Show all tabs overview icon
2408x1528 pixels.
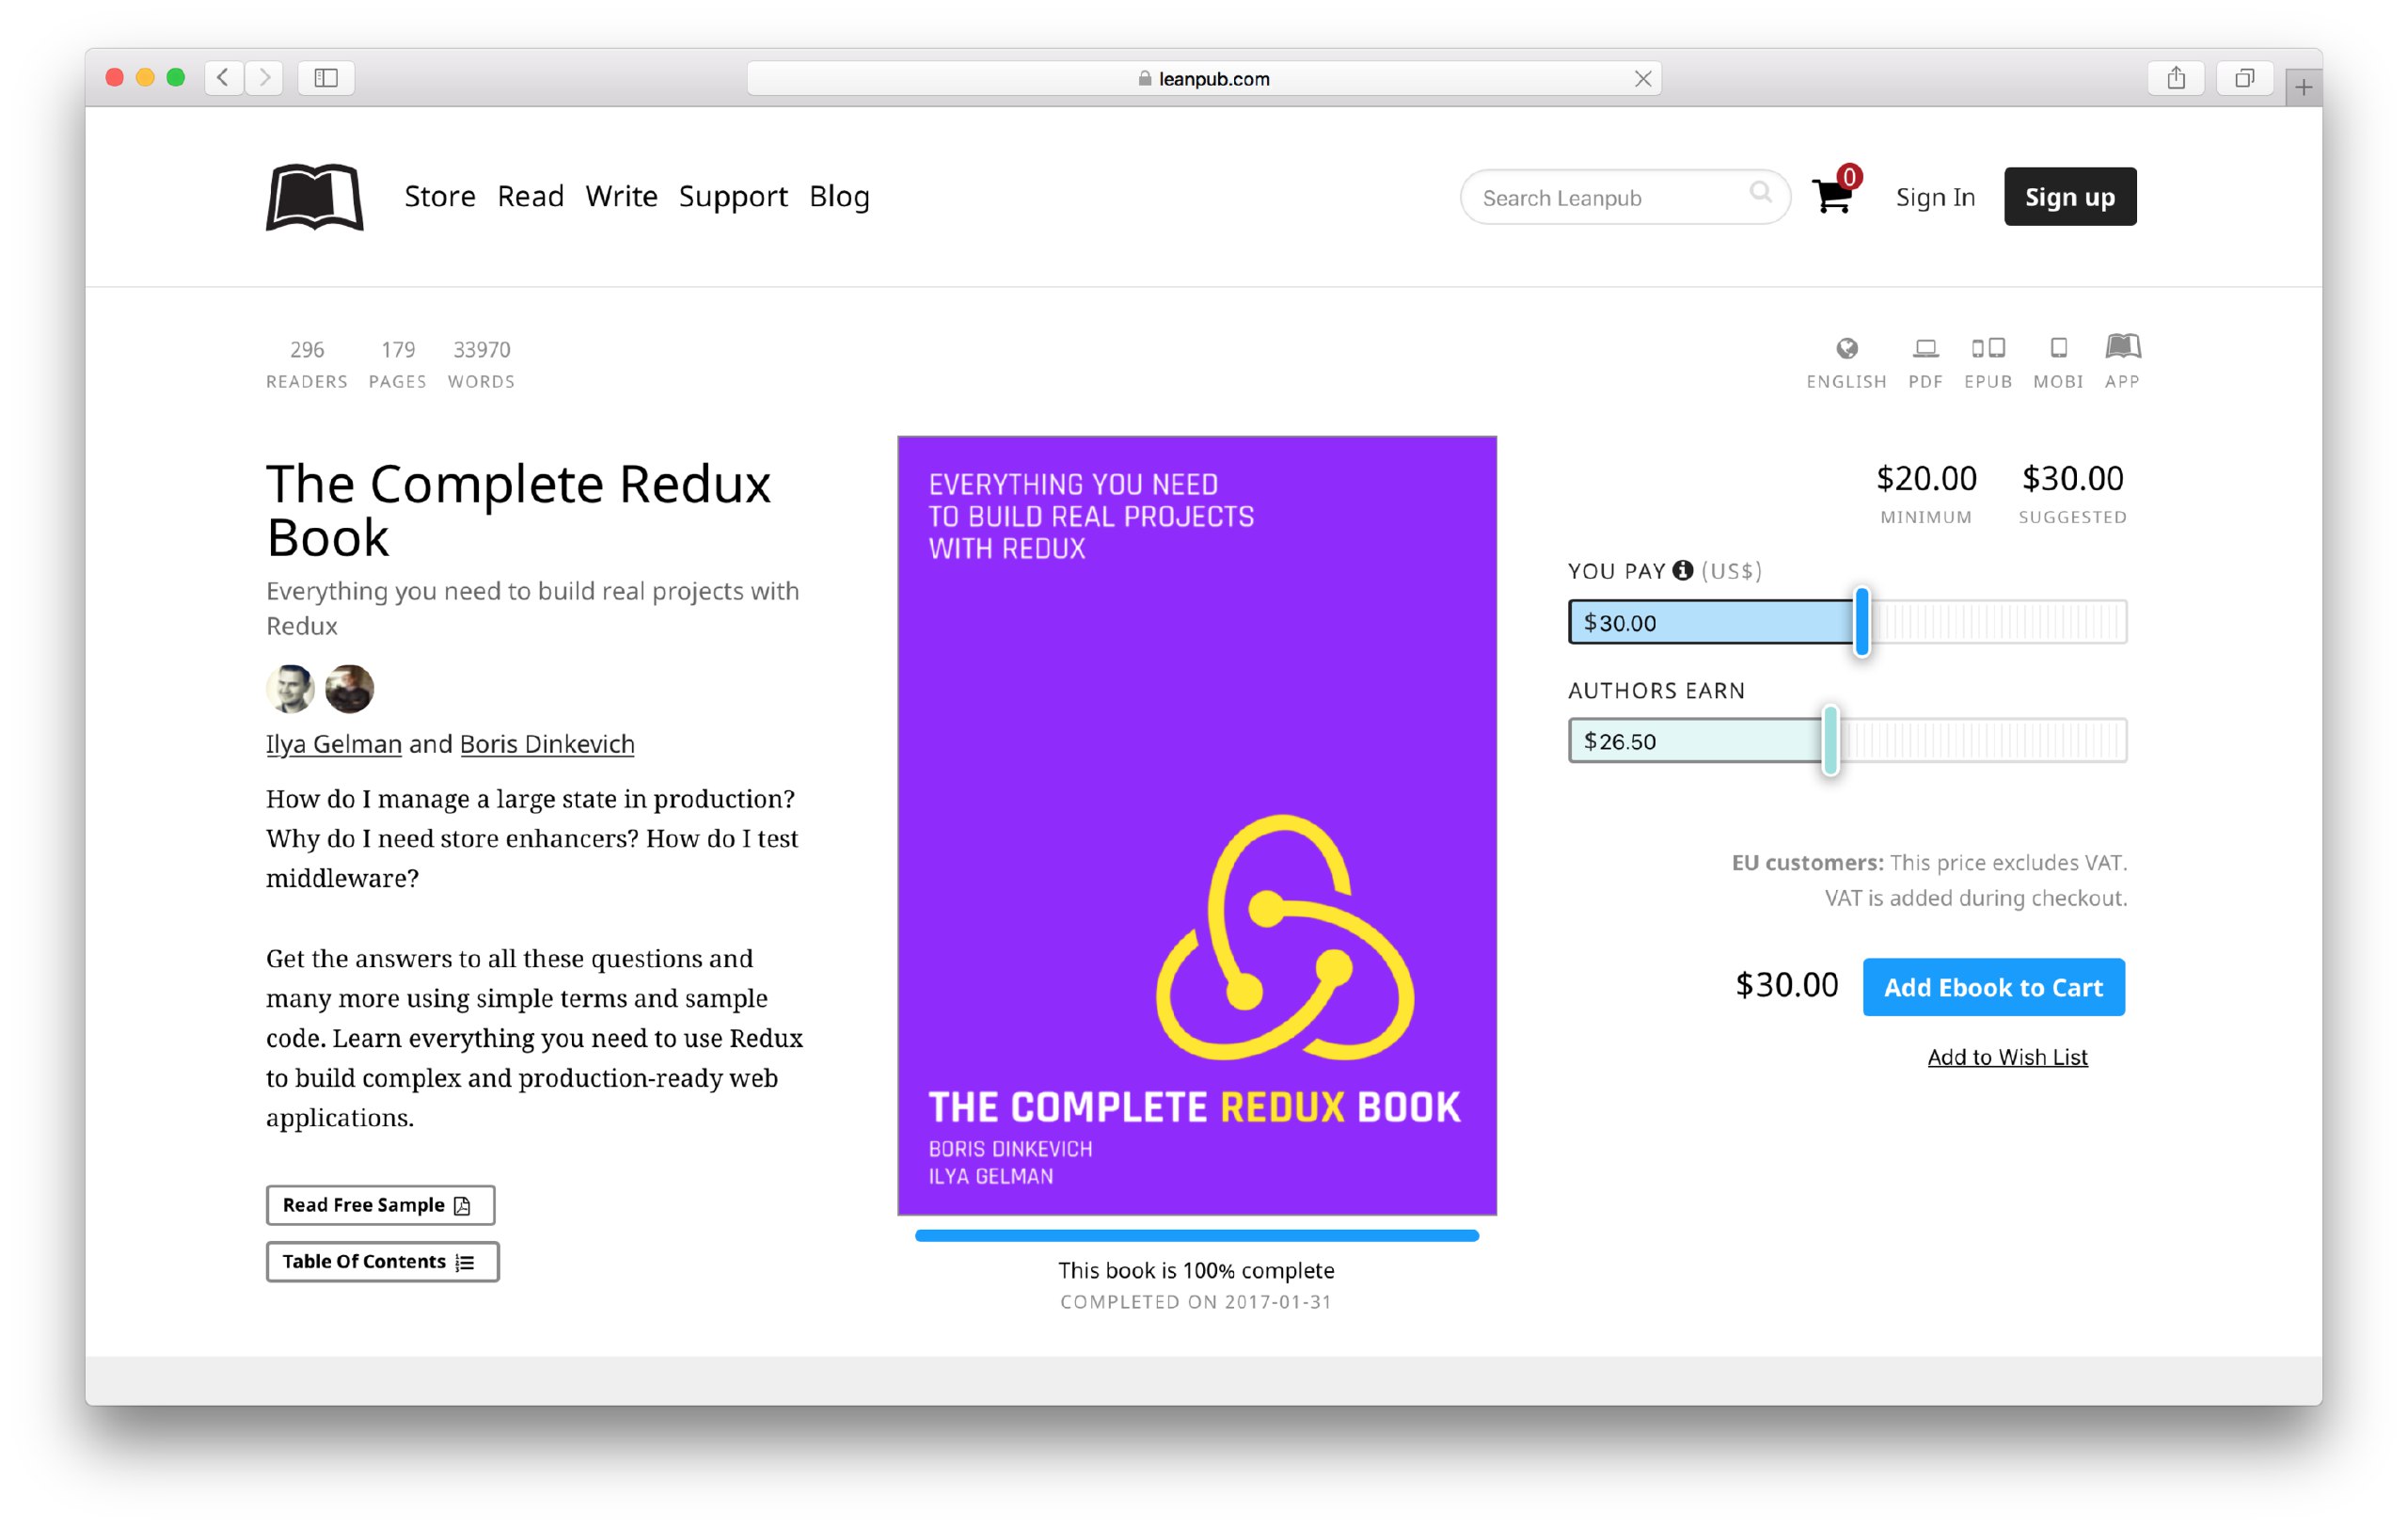click(x=2244, y=77)
